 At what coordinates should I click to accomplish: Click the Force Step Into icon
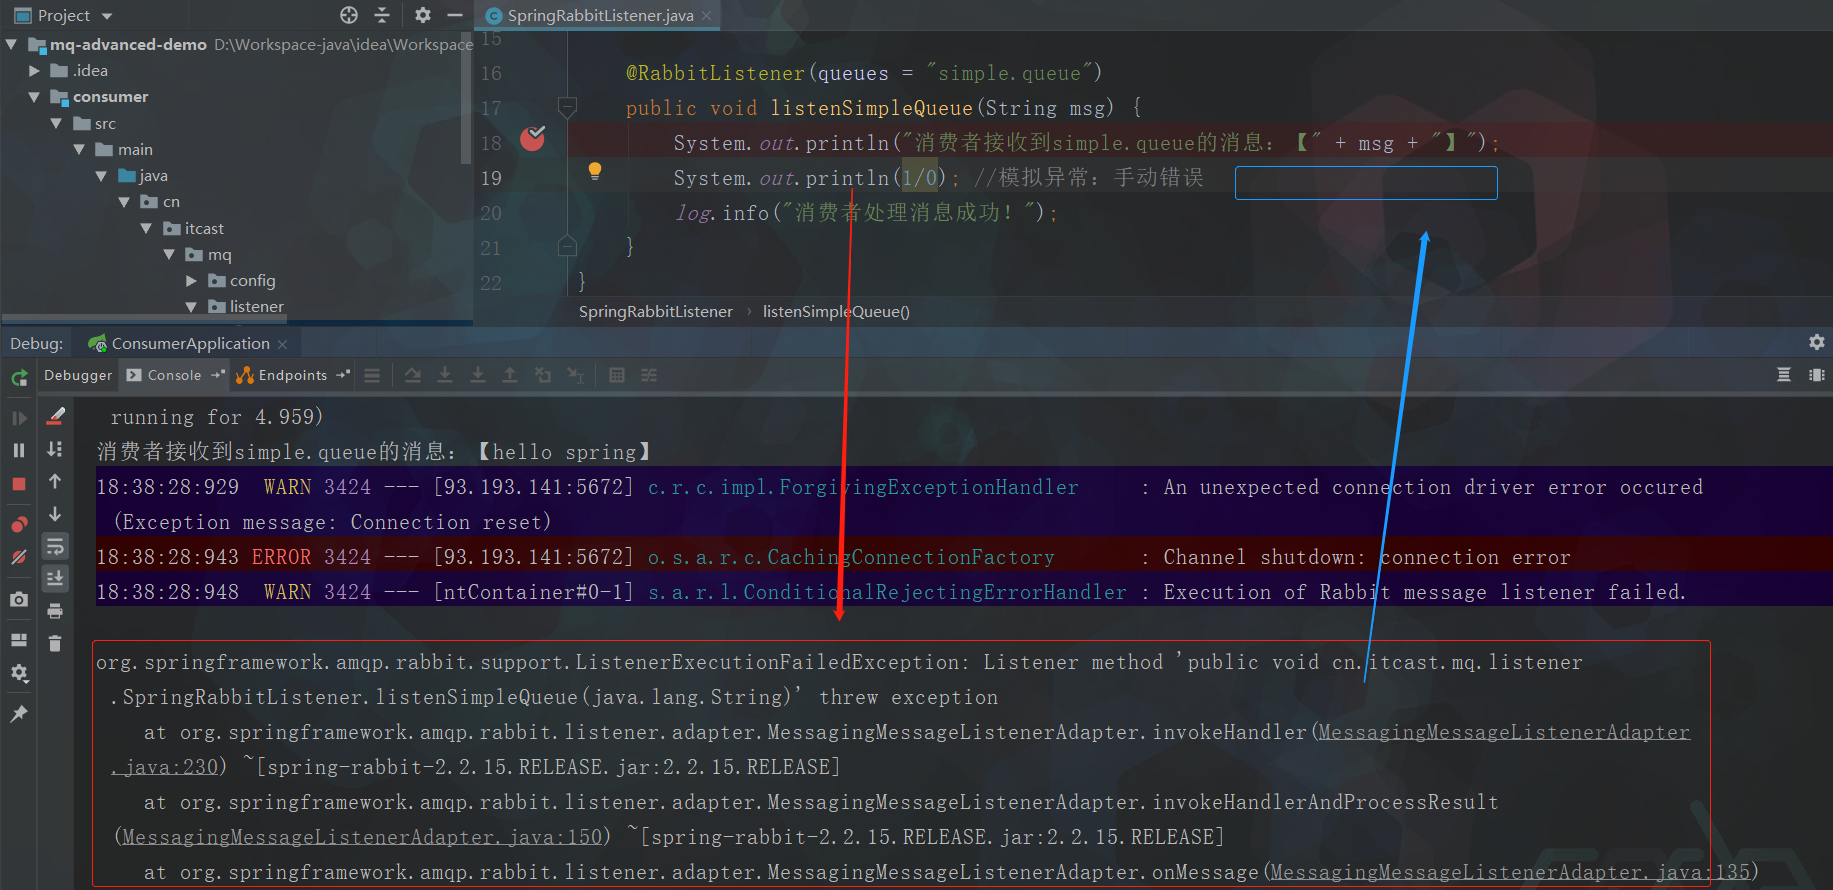pos(478,375)
